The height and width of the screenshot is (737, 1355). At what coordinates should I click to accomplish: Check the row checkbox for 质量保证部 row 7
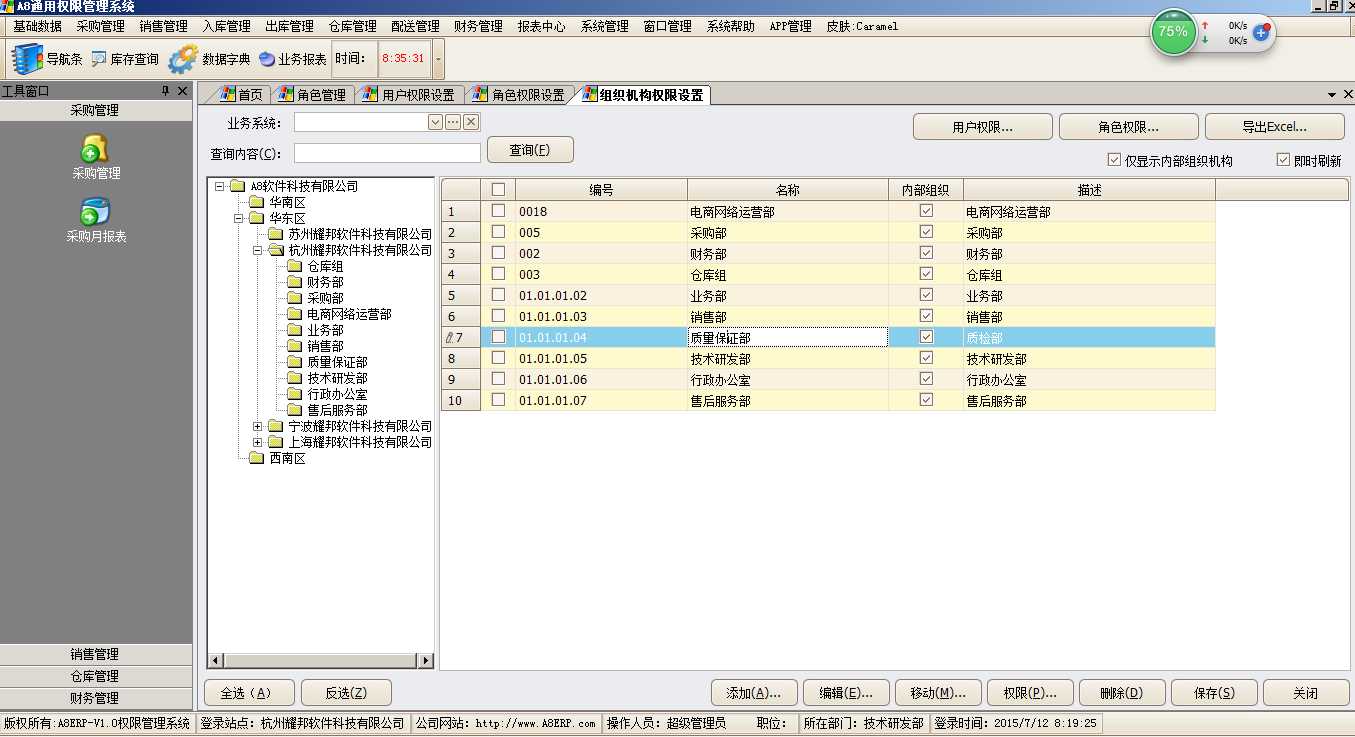pyautogui.click(x=498, y=337)
